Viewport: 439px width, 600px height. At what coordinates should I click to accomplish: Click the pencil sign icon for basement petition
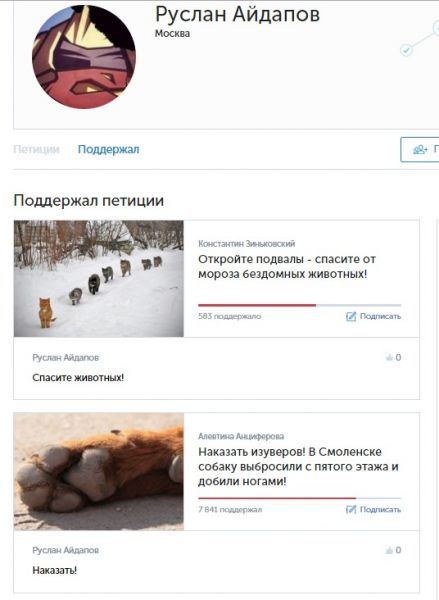[351, 316]
